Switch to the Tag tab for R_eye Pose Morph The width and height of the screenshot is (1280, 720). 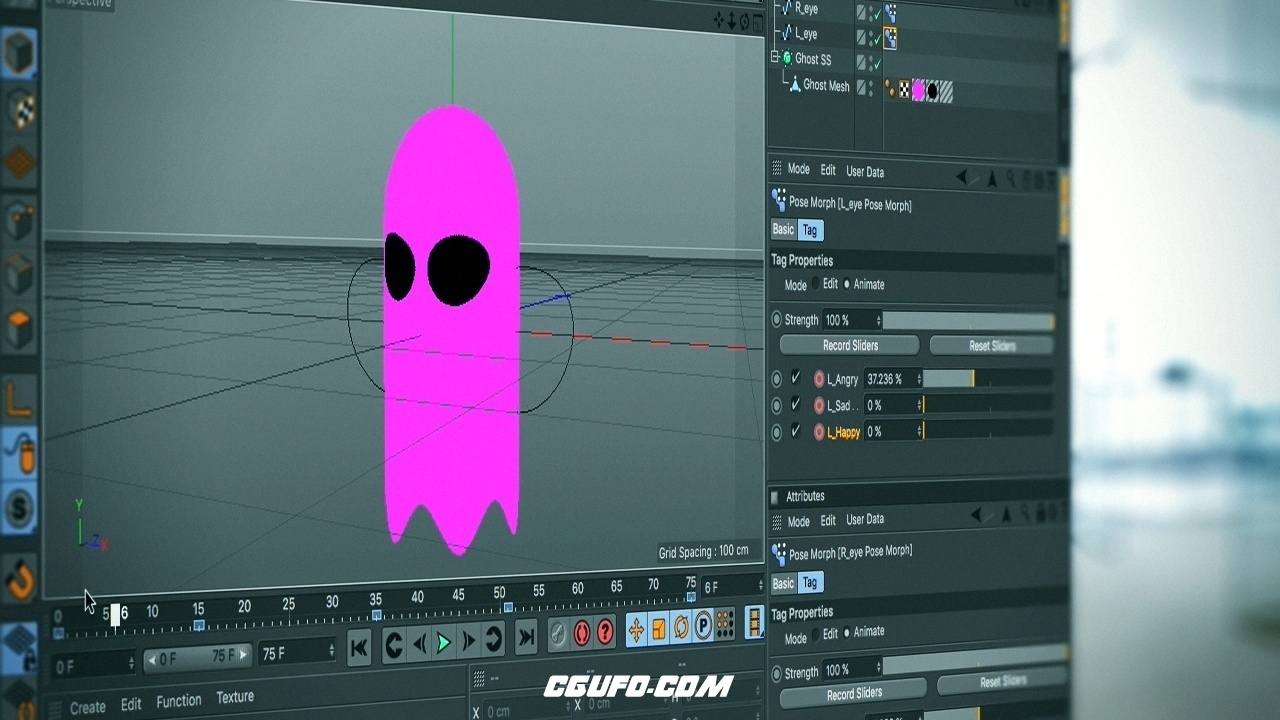pyautogui.click(x=810, y=582)
